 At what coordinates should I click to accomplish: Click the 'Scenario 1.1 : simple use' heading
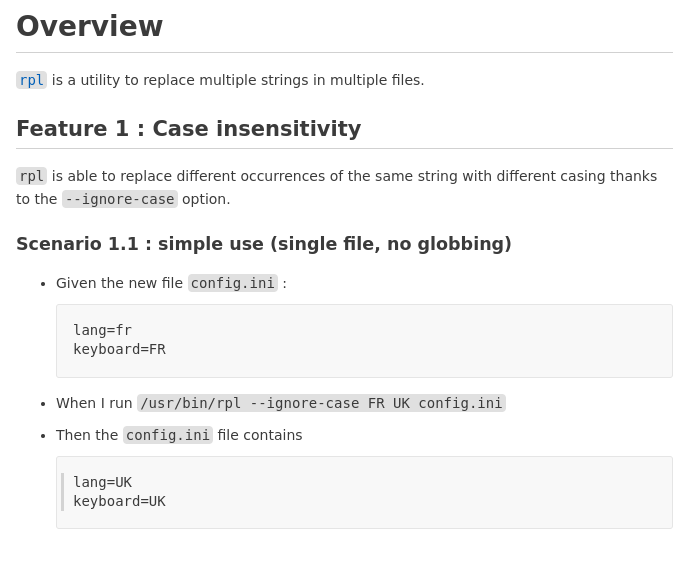pyautogui.click(x=263, y=244)
